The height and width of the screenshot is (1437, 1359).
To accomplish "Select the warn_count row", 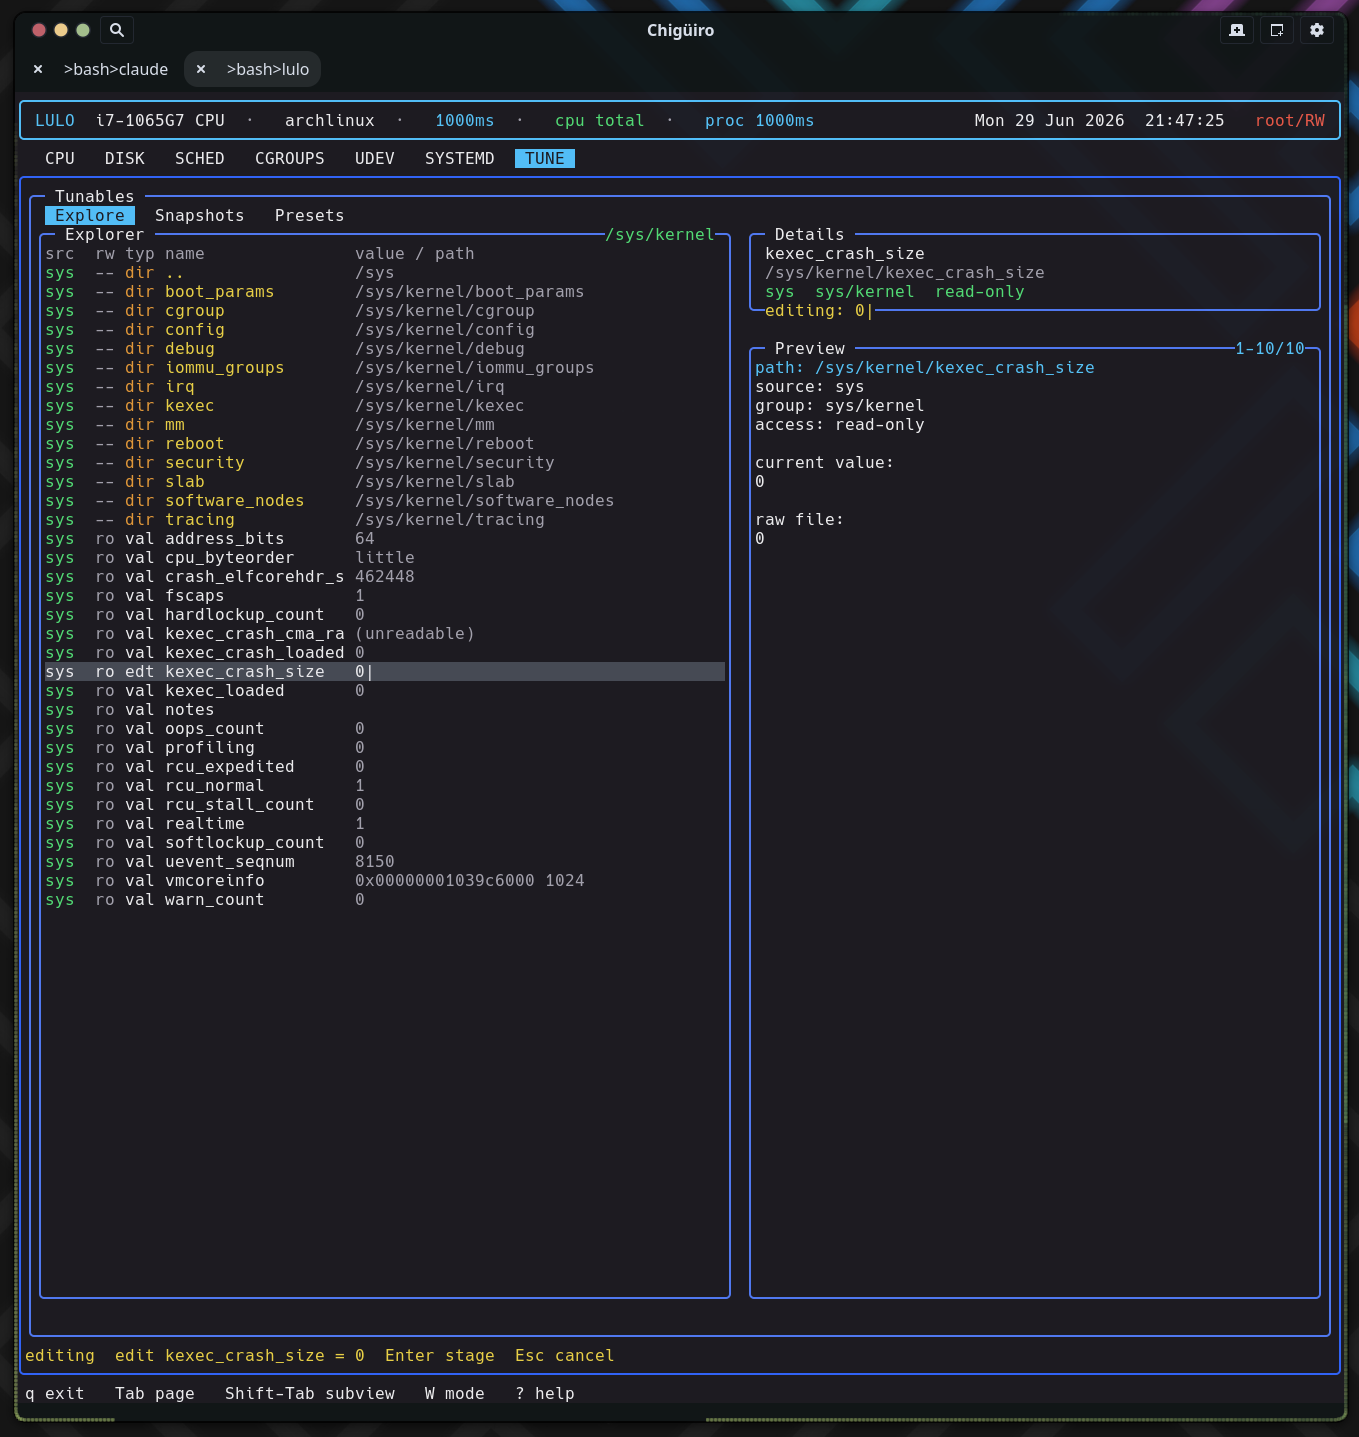I will 385,900.
